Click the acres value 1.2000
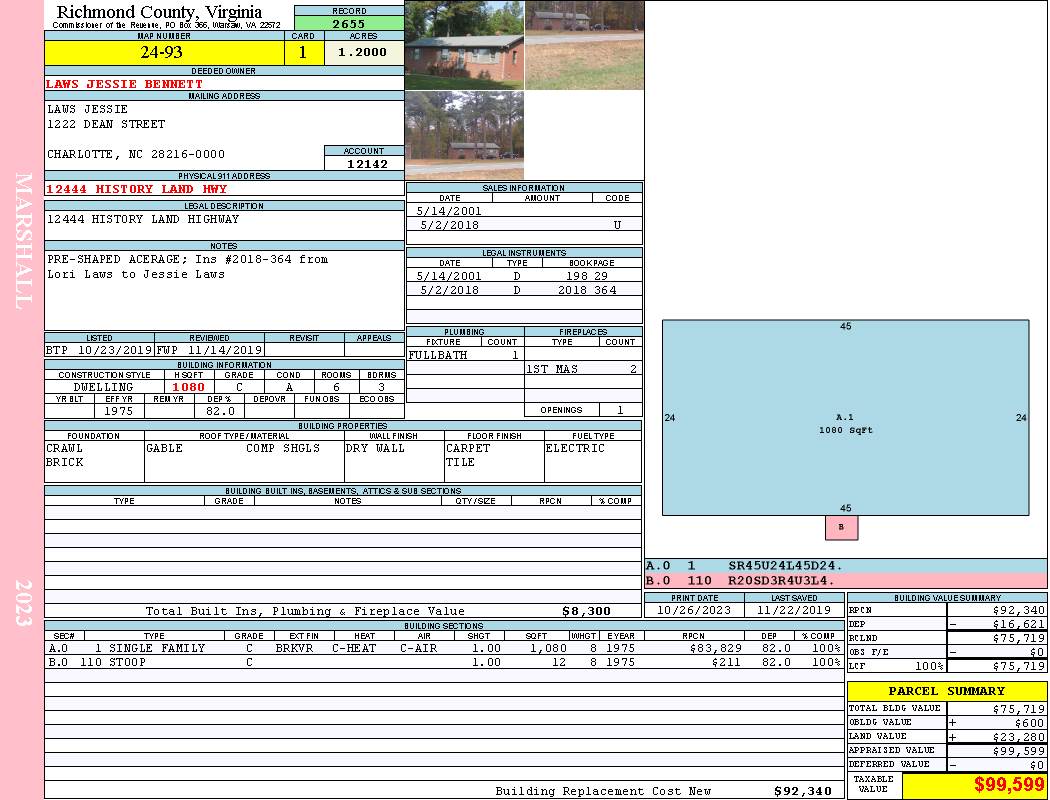The image size is (1050, 800). tap(362, 52)
